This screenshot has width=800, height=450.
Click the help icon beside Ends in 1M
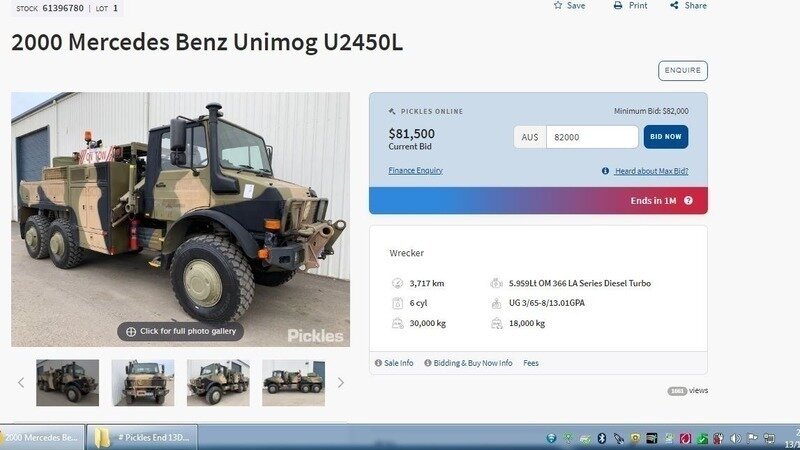tap(688, 201)
